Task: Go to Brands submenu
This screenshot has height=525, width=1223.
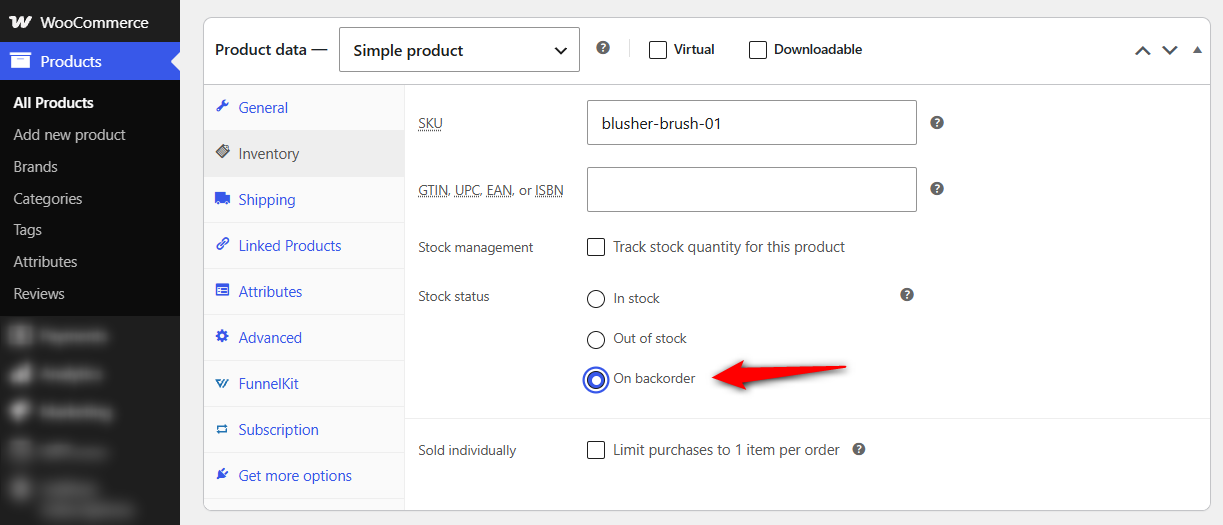Action: point(35,166)
